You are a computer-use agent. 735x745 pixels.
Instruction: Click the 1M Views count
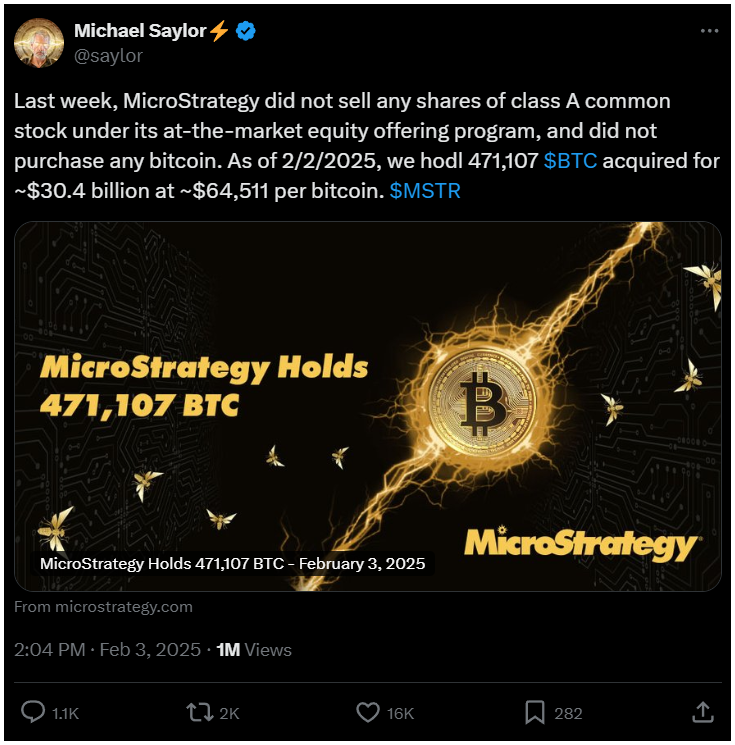pos(254,649)
